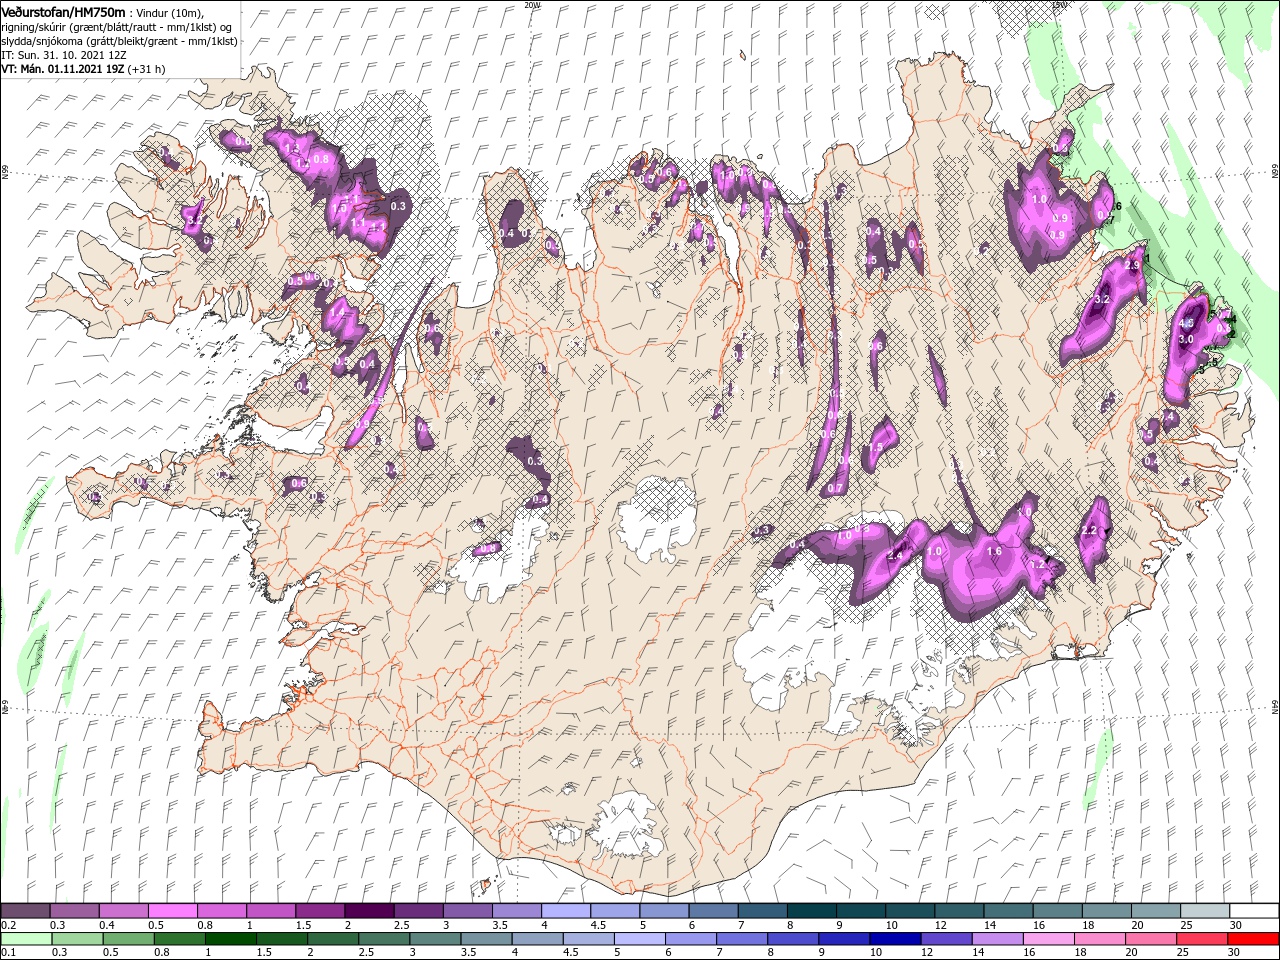Viewport: 1280px width, 960px height.
Task: Select the dull mauve 0.2 swatch in the upper legend row
Action: click(x=25, y=911)
